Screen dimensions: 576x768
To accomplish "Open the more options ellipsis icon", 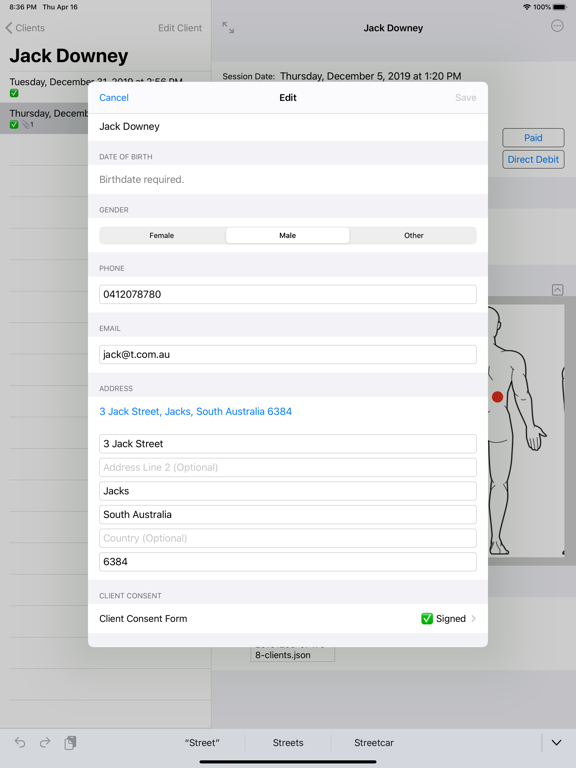I will pos(557,26).
